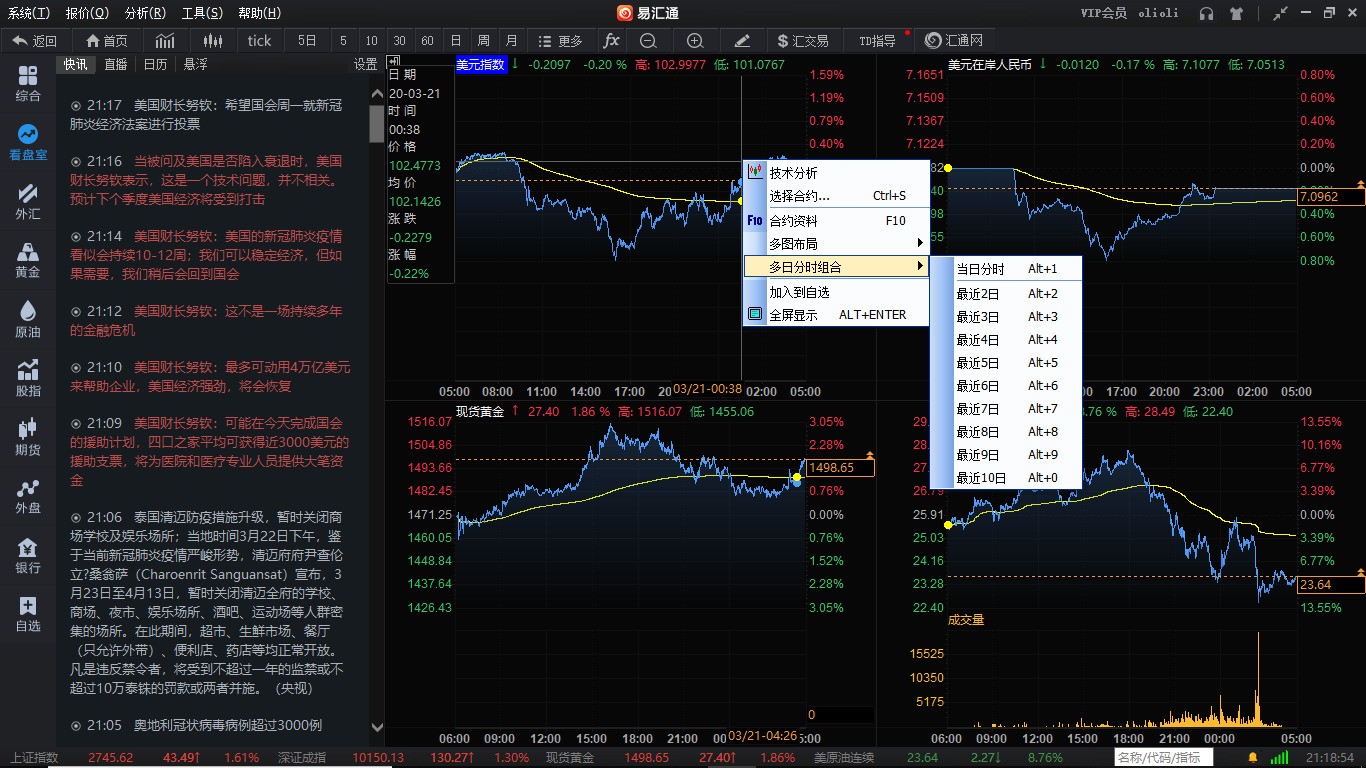Open the 银行 bank sidebar section
Screen dimensions: 1366x768
coord(28,555)
